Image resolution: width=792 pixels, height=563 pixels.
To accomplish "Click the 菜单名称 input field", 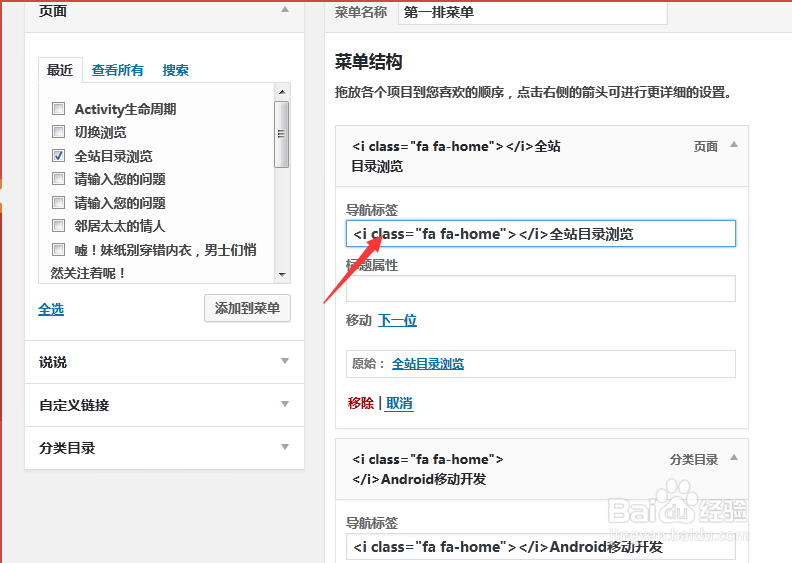I will [x=533, y=12].
